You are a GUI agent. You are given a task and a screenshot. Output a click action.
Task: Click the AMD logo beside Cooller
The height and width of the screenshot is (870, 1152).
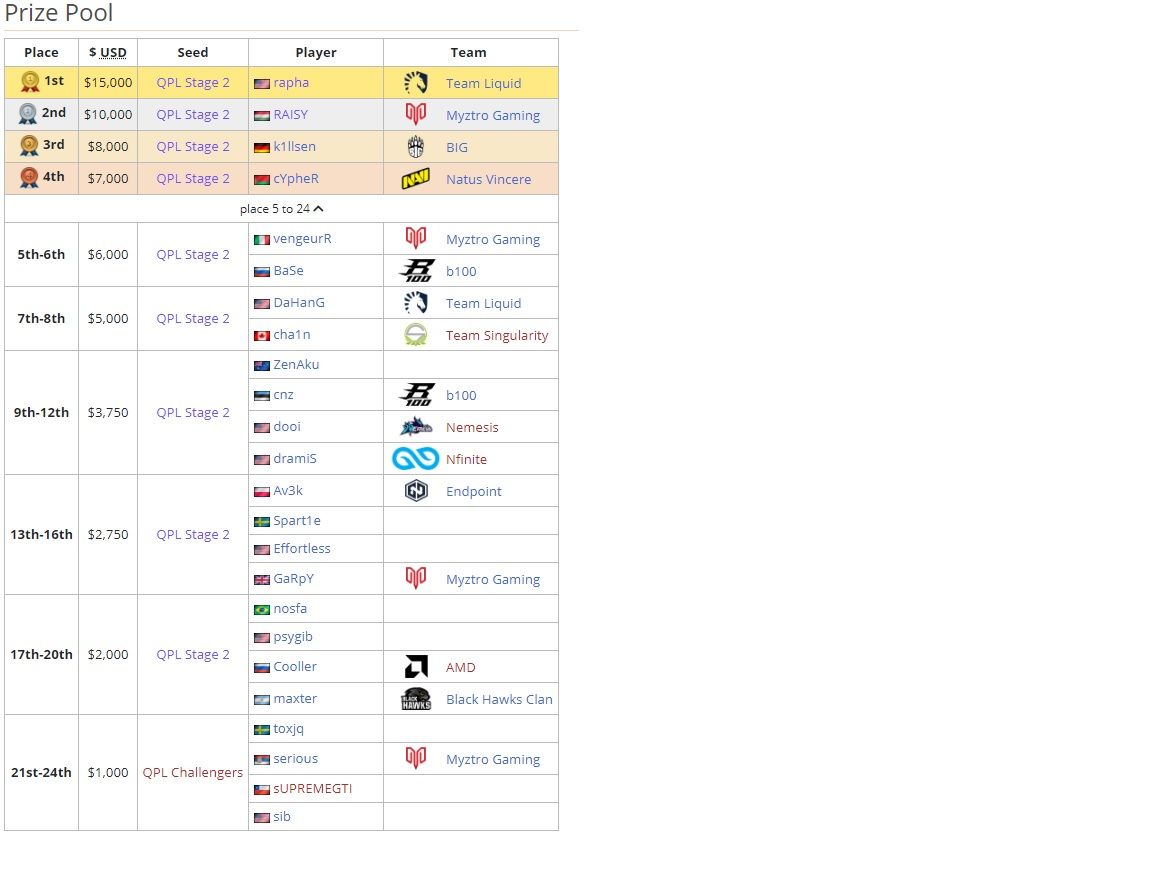415,666
